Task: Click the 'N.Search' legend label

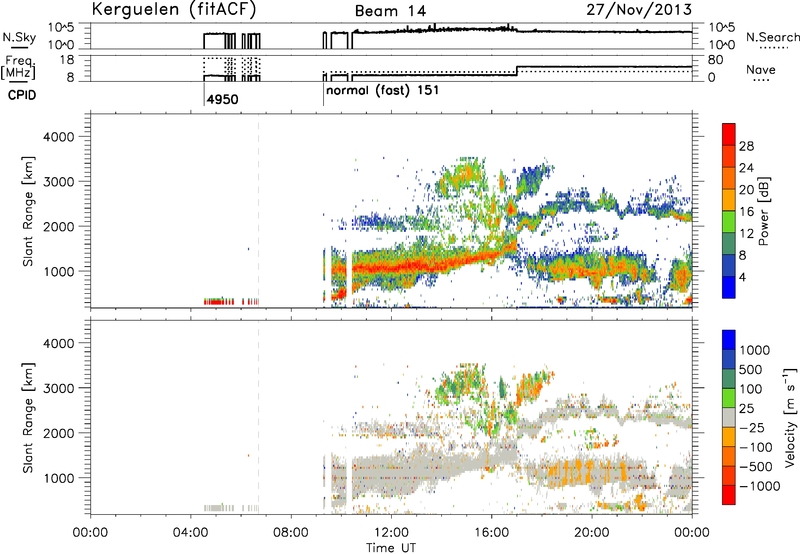Action: 772,37
